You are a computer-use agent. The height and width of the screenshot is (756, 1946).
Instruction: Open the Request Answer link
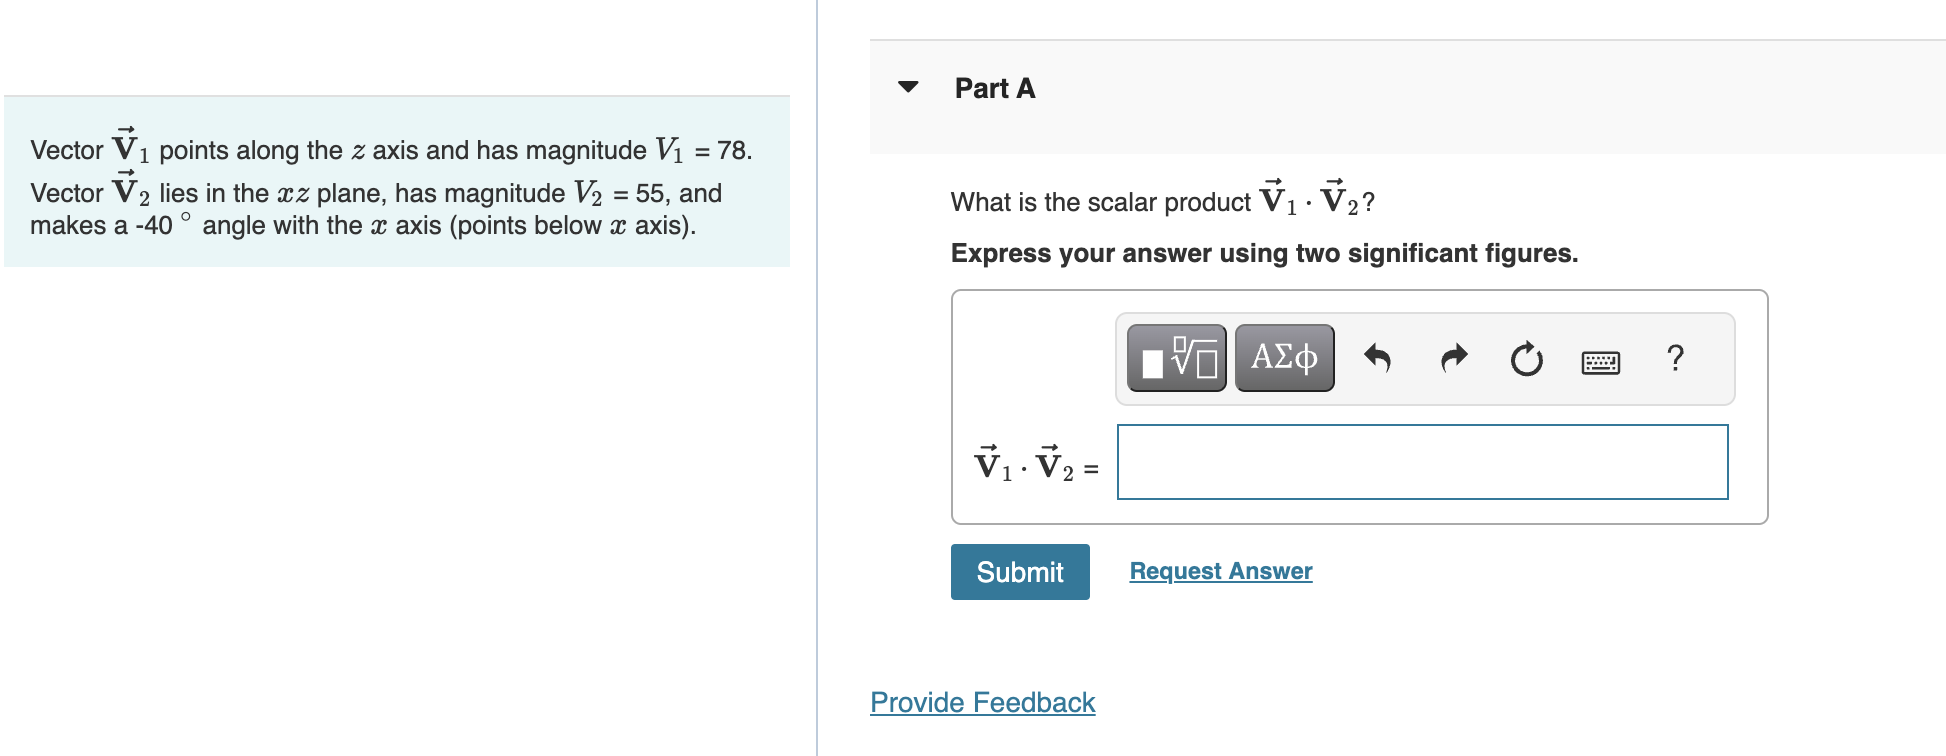(1220, 570)
